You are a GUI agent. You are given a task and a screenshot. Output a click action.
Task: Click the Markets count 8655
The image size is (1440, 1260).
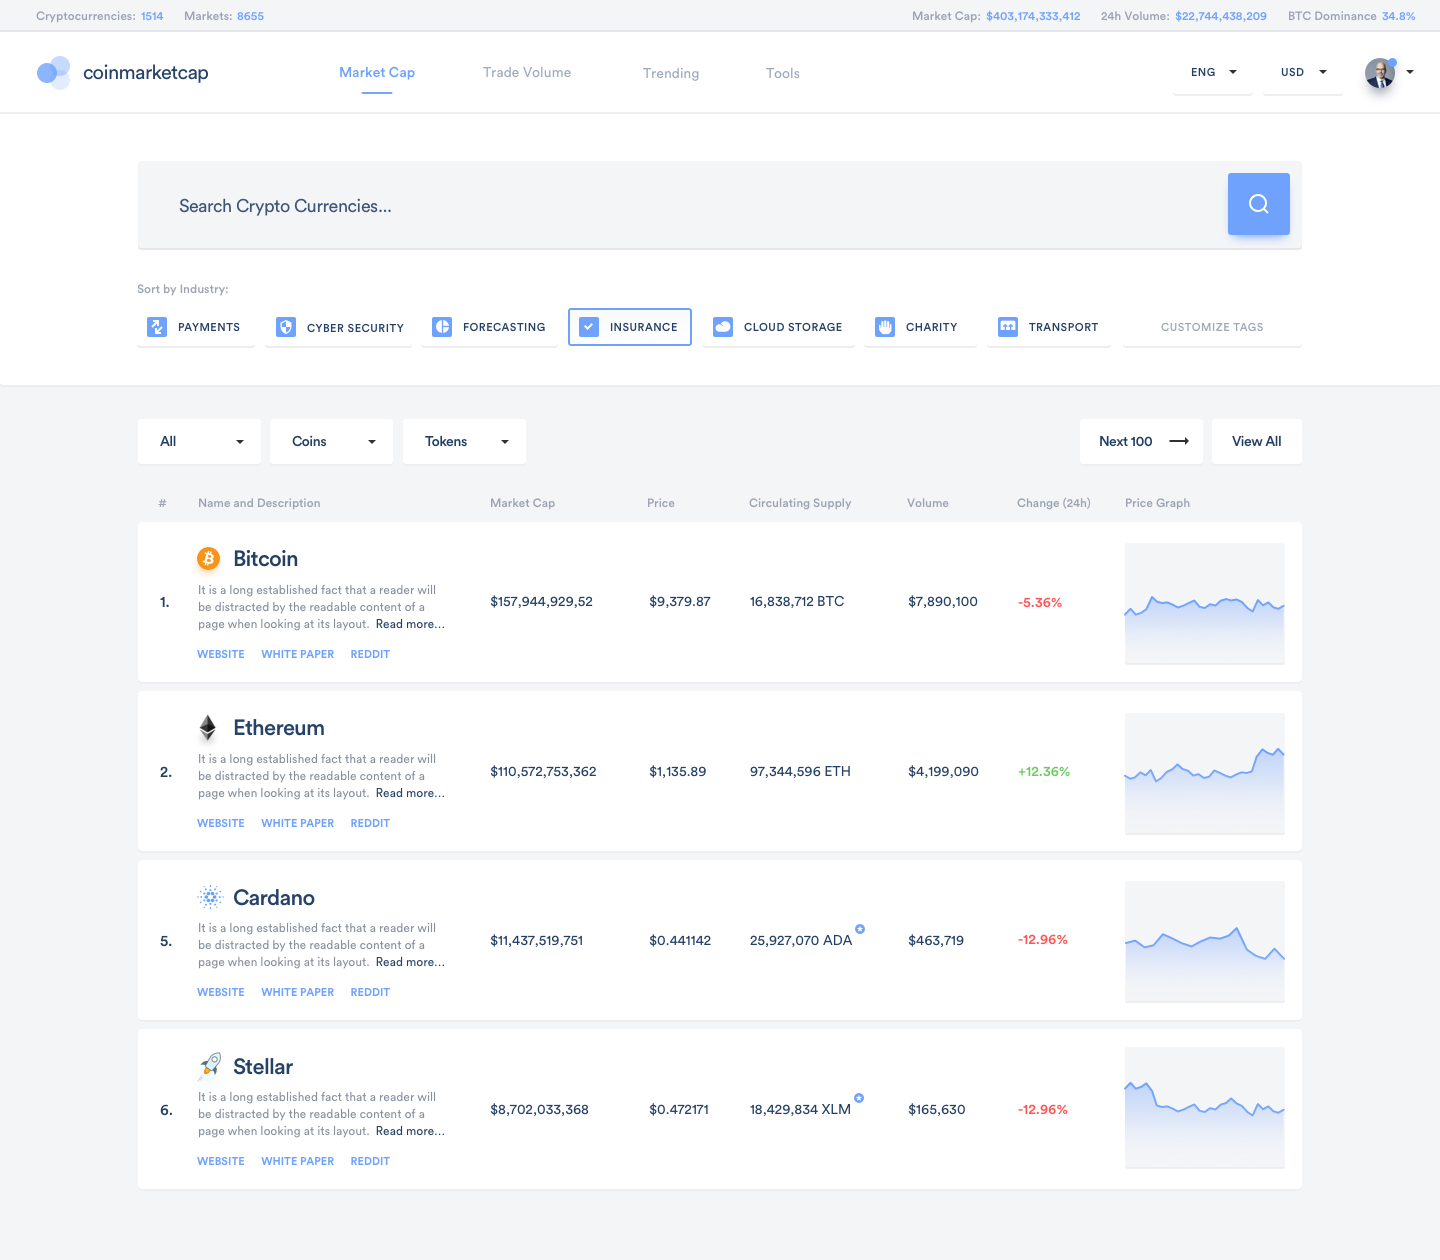pos(250,16)
